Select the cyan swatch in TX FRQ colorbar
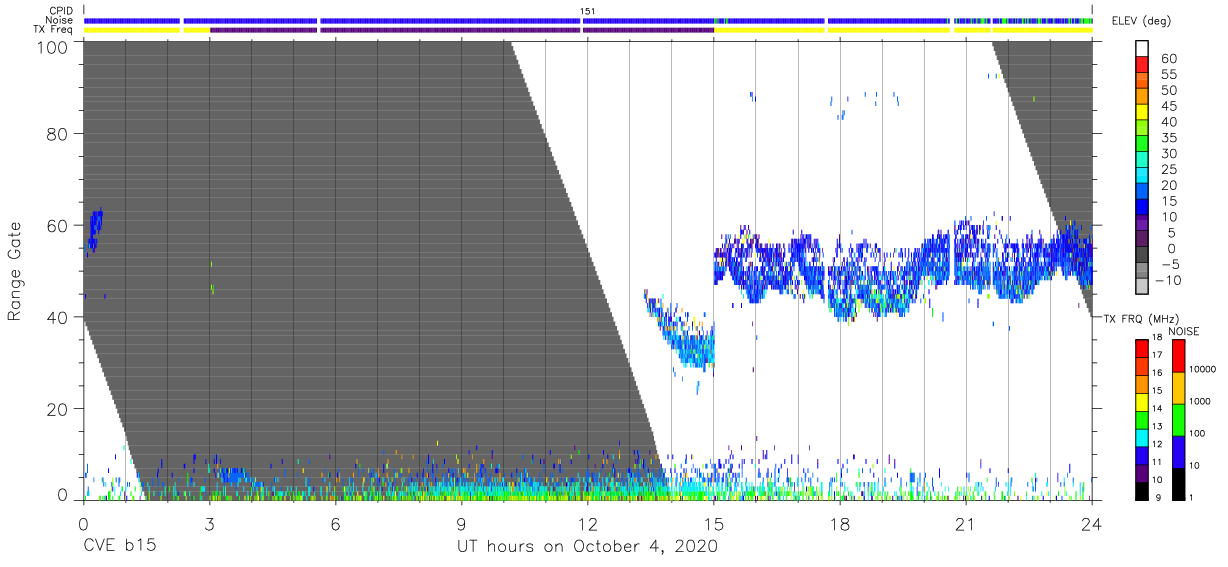 pos(1142,437)
